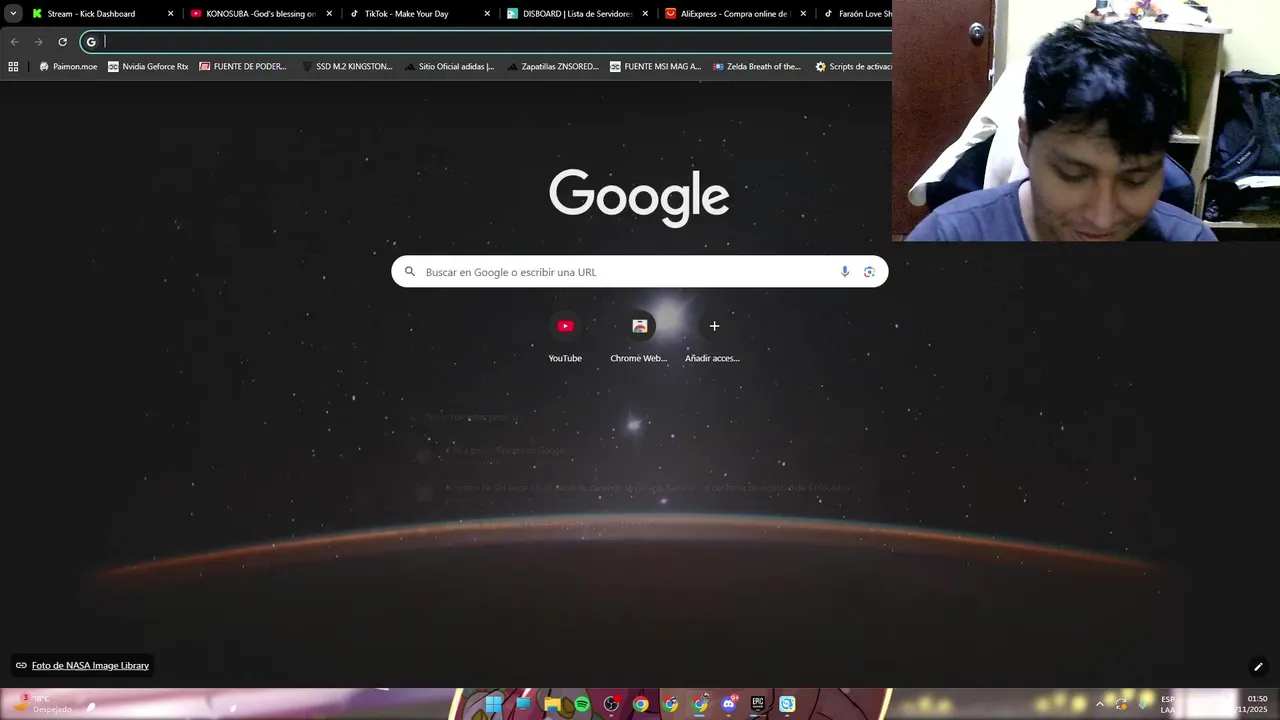Open the Chrome Web Store shortcut
The image size is (1280, 720).
pos(639,338)
